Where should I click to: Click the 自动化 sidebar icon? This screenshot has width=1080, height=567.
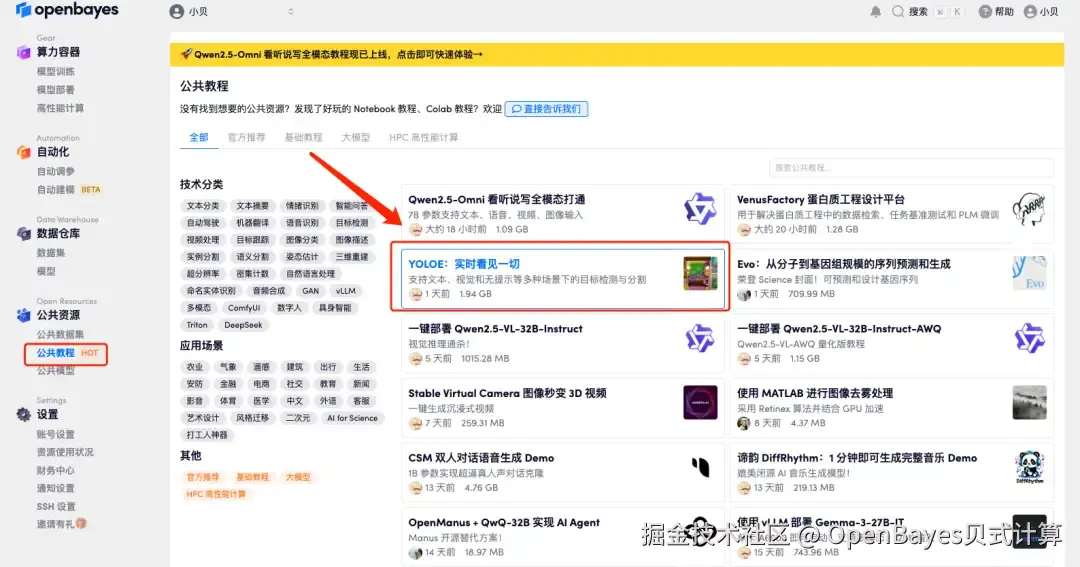[x=23, y=152]
